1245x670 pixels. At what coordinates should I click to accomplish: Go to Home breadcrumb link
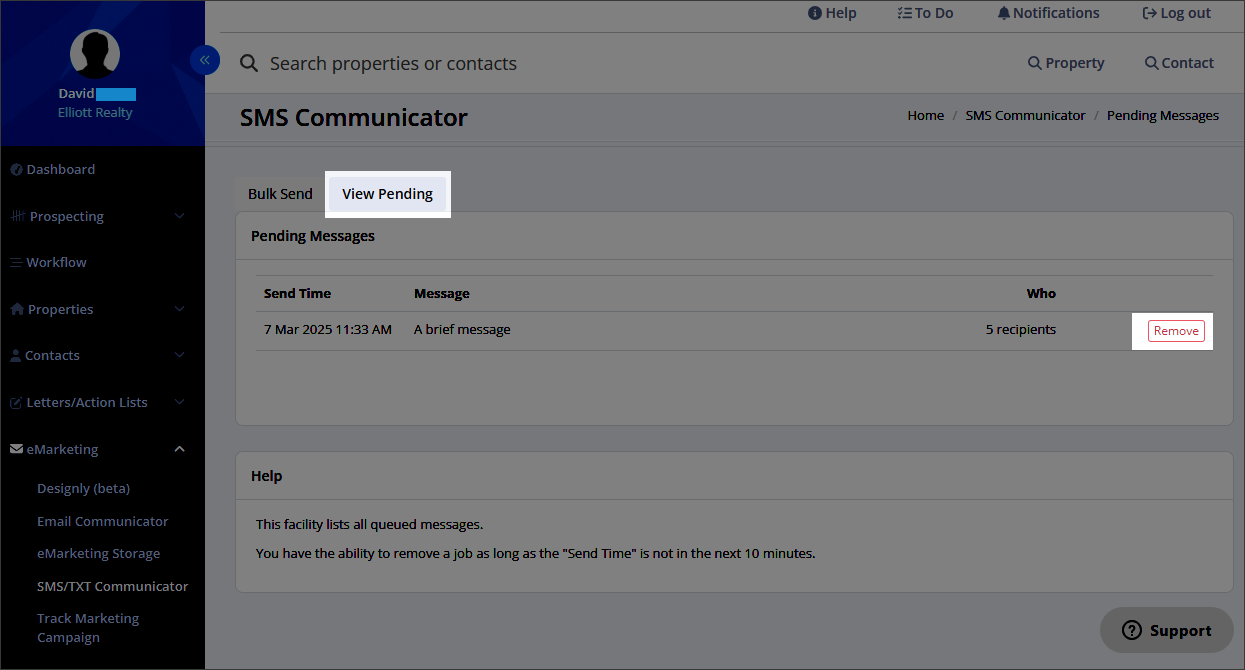click(x=925, y=116)
